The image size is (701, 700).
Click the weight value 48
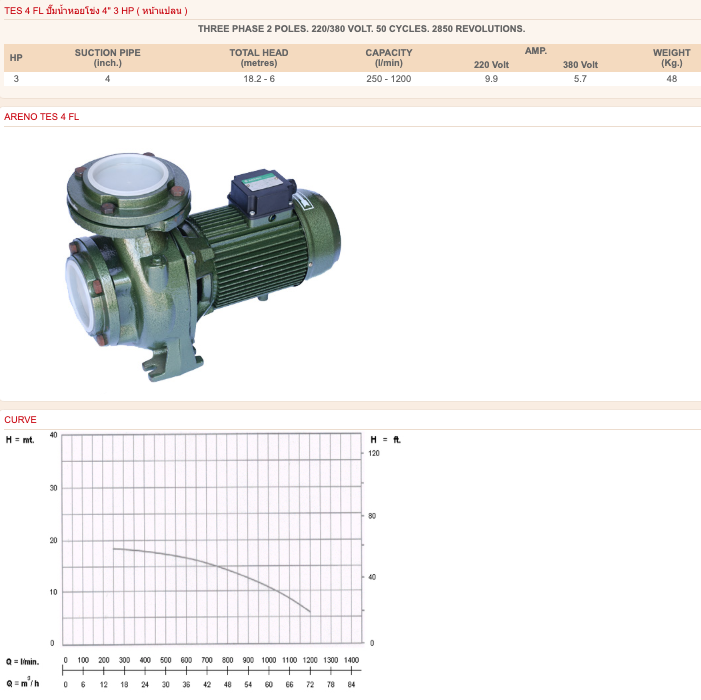(x=671, y=79)
